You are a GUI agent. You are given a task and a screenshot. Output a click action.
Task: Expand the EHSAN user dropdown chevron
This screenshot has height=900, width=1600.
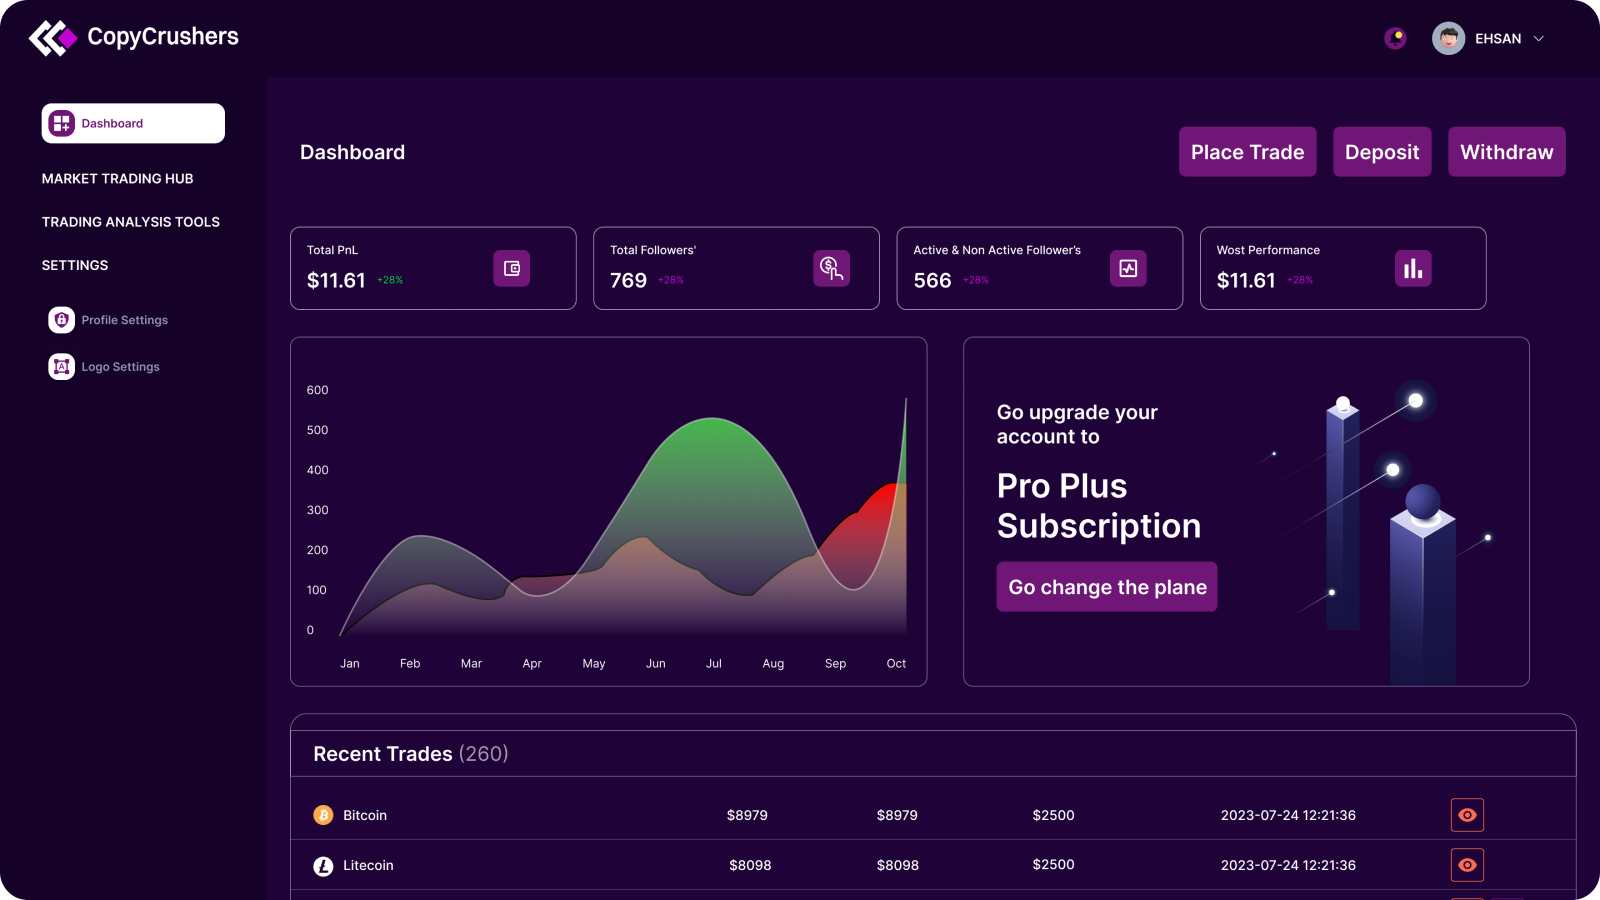click(x=1539, y=39)
